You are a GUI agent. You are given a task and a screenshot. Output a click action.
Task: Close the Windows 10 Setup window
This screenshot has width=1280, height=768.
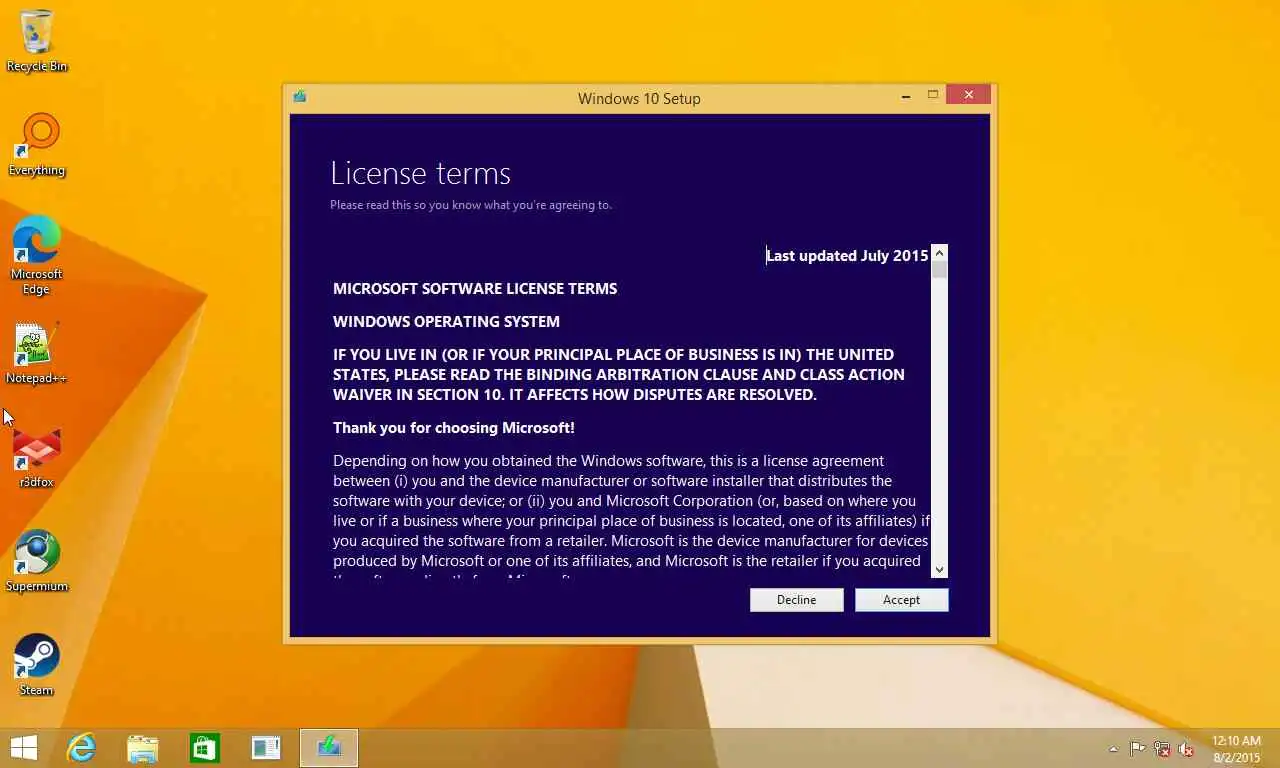pyautogui.click(x=968, y=95)
